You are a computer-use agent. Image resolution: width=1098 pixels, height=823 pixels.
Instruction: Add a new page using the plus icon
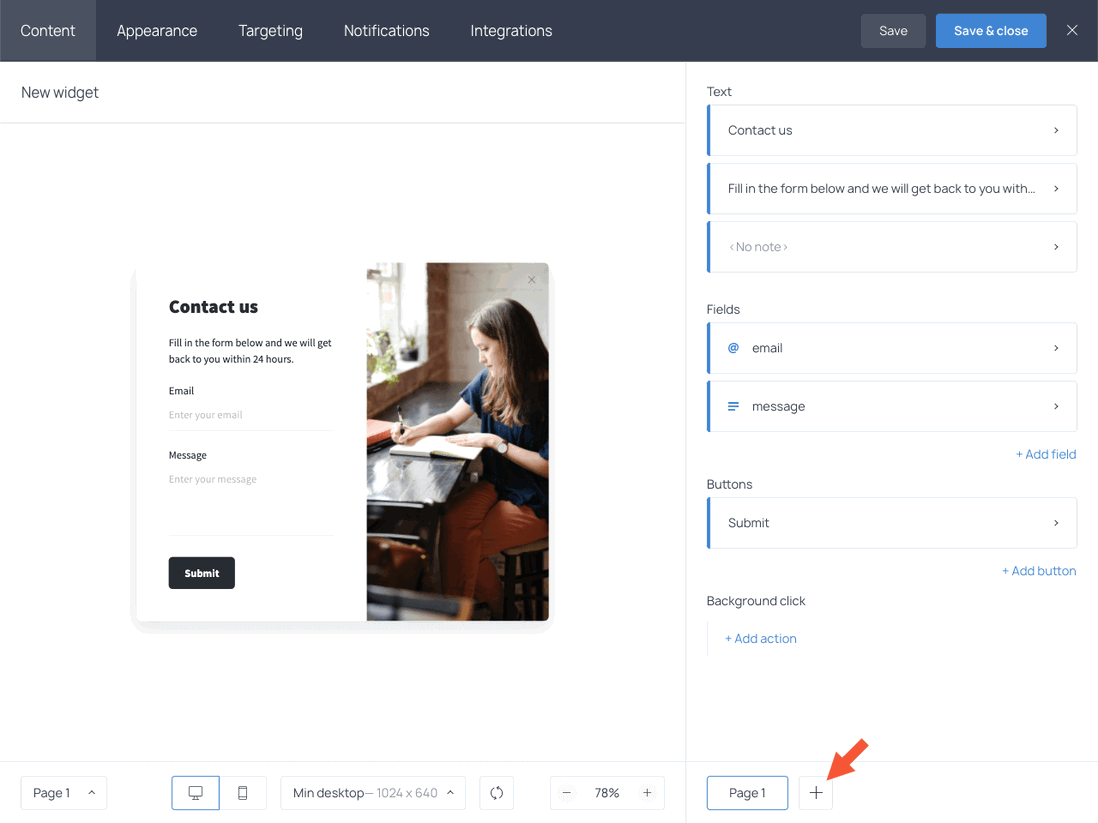tap(815, 792)
